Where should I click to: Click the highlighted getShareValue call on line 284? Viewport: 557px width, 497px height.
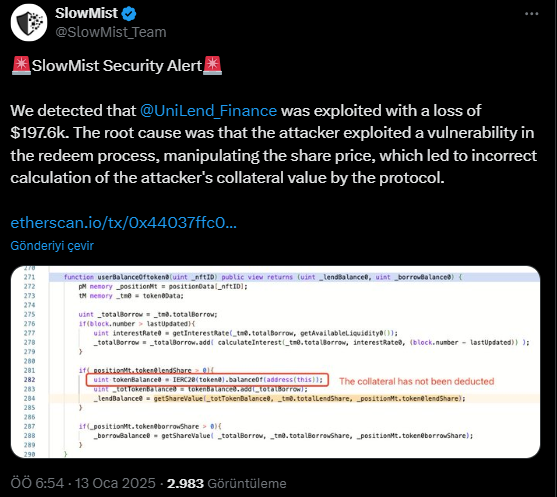tap(309, 399)
